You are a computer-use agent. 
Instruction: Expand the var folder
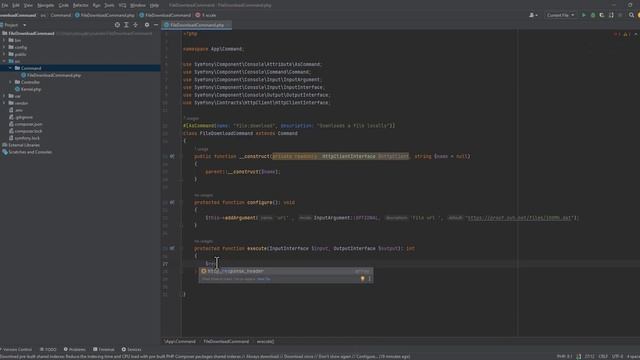[x=4, y=96]
